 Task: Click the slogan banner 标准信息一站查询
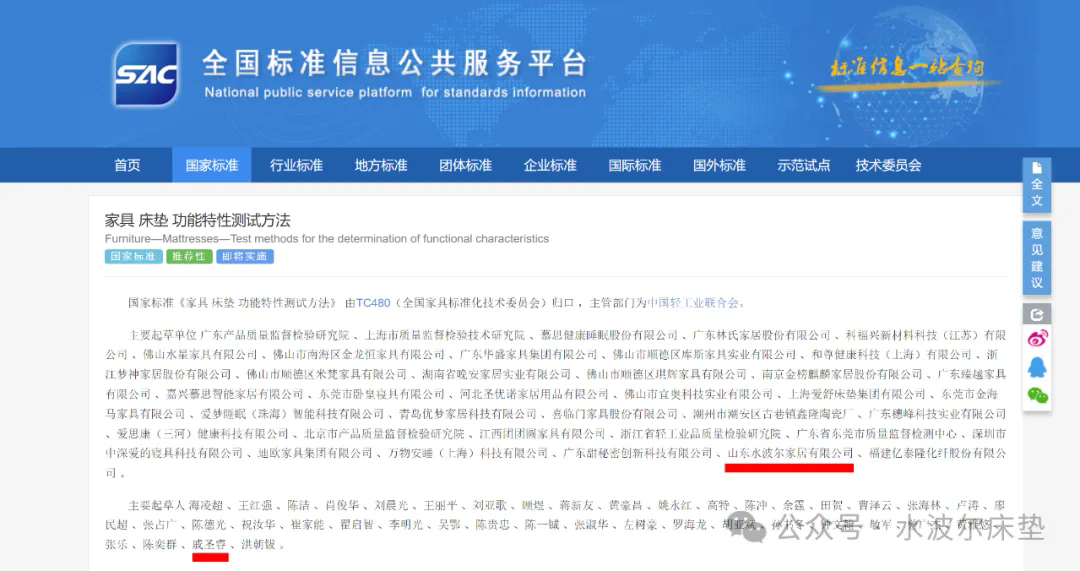click(906, 68)
